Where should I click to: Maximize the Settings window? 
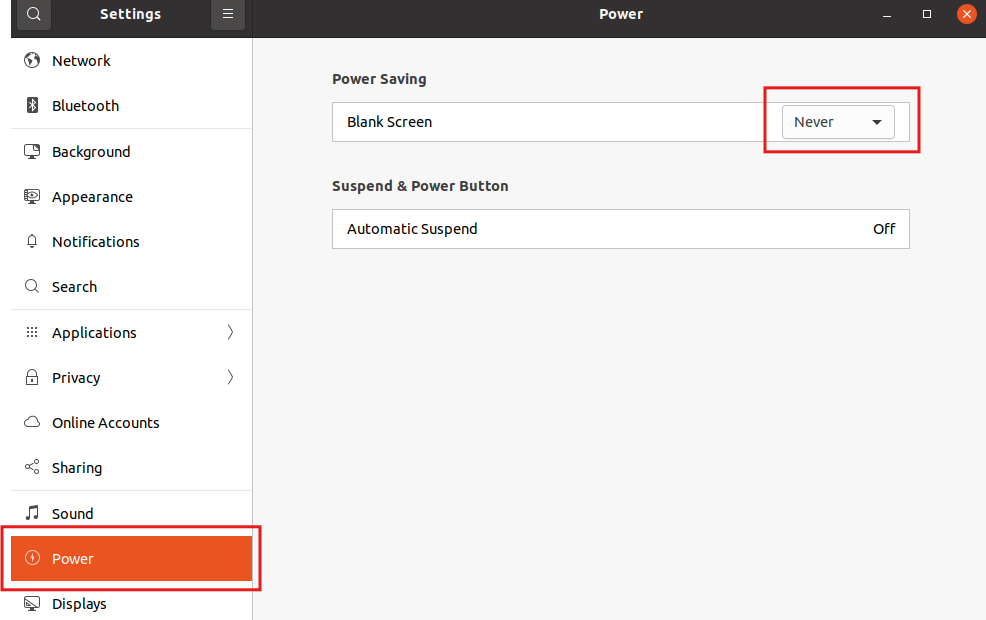pyautogui.click(x=926, y=14)
